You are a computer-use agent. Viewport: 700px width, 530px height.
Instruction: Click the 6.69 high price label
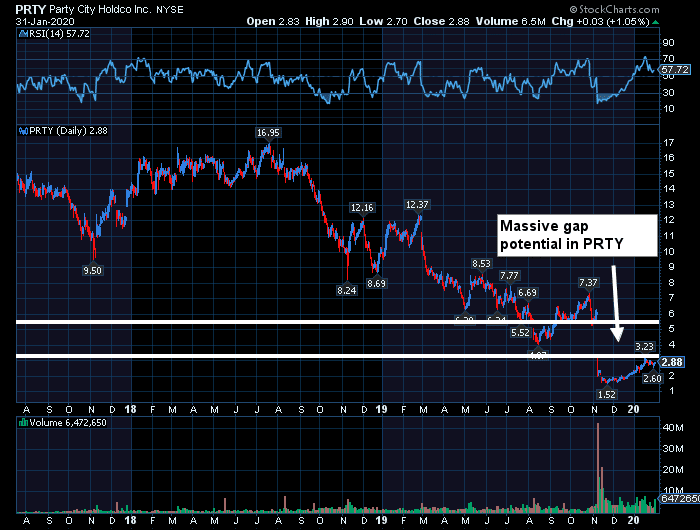coord(527,292)
